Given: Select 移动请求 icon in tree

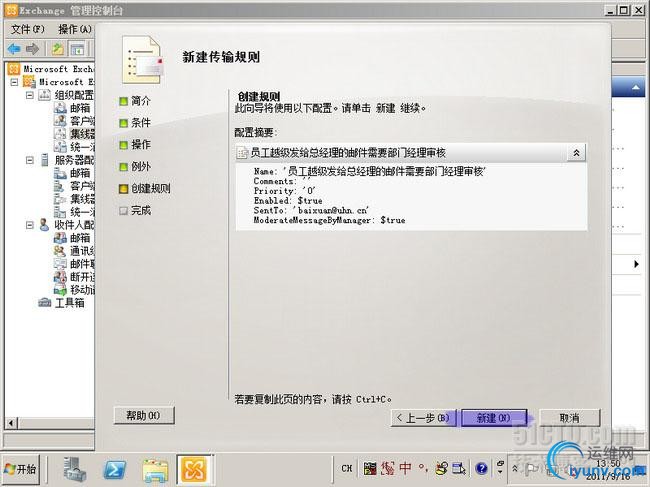Looking at the screenshot, I should pyautogui.click(x=60, y=290).
